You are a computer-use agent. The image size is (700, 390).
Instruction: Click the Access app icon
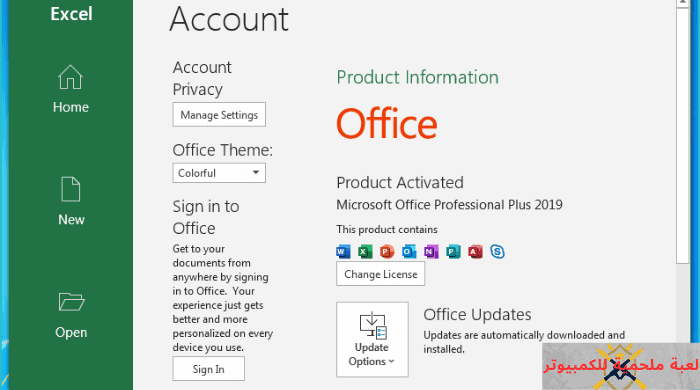pyautogui.click(x=475, y=252)
